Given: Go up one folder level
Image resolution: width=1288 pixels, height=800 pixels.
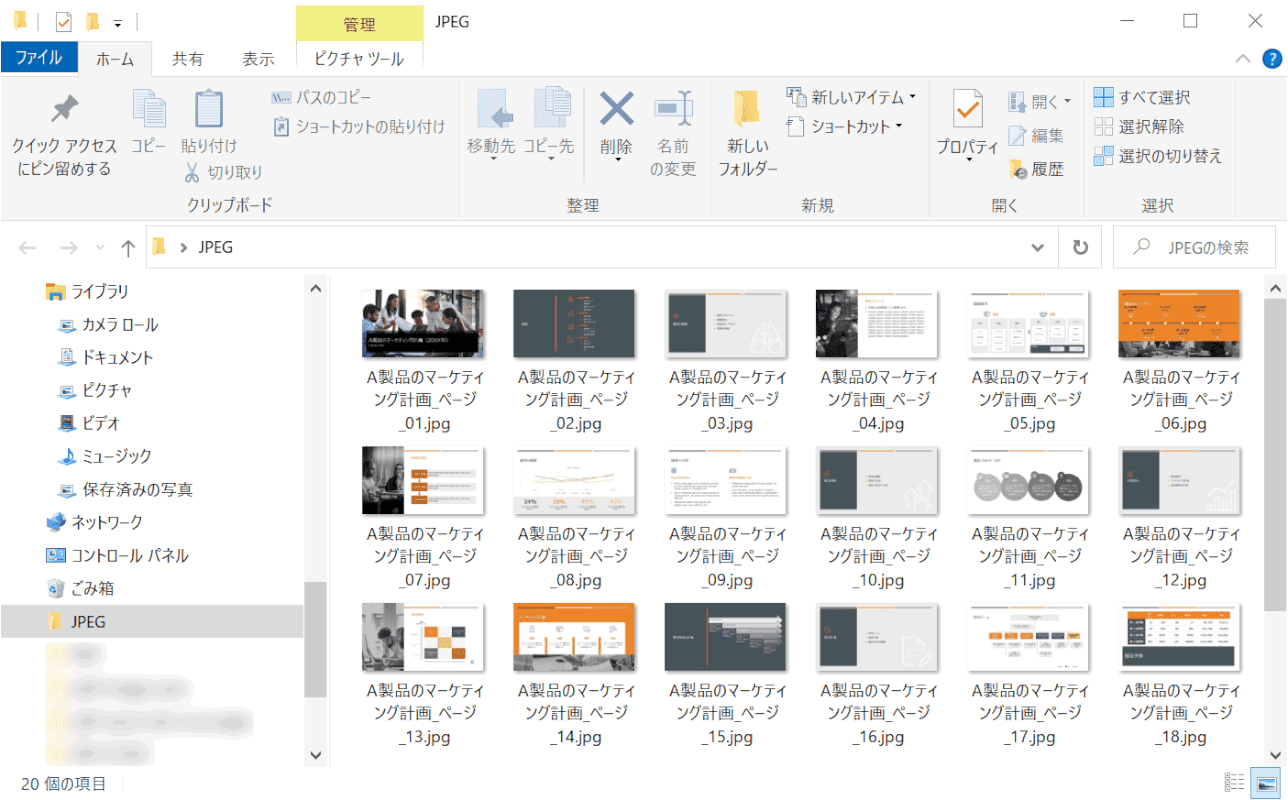Looking at the screenshot, I should 127,247.
